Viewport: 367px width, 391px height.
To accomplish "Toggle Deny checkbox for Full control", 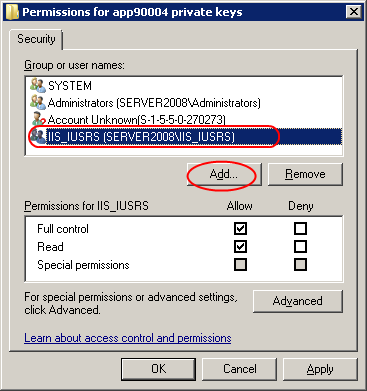I will coord(300,229).
